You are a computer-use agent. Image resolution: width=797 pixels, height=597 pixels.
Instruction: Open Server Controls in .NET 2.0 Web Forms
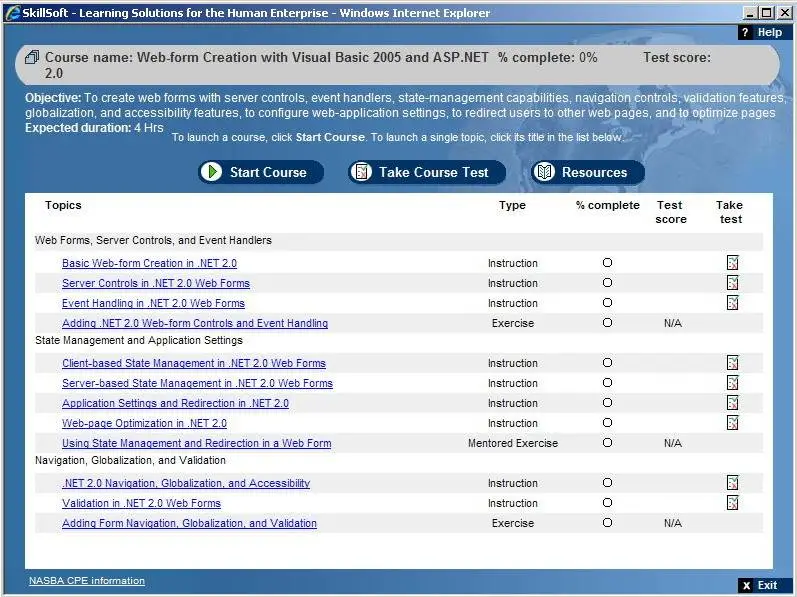pos(156,283)
